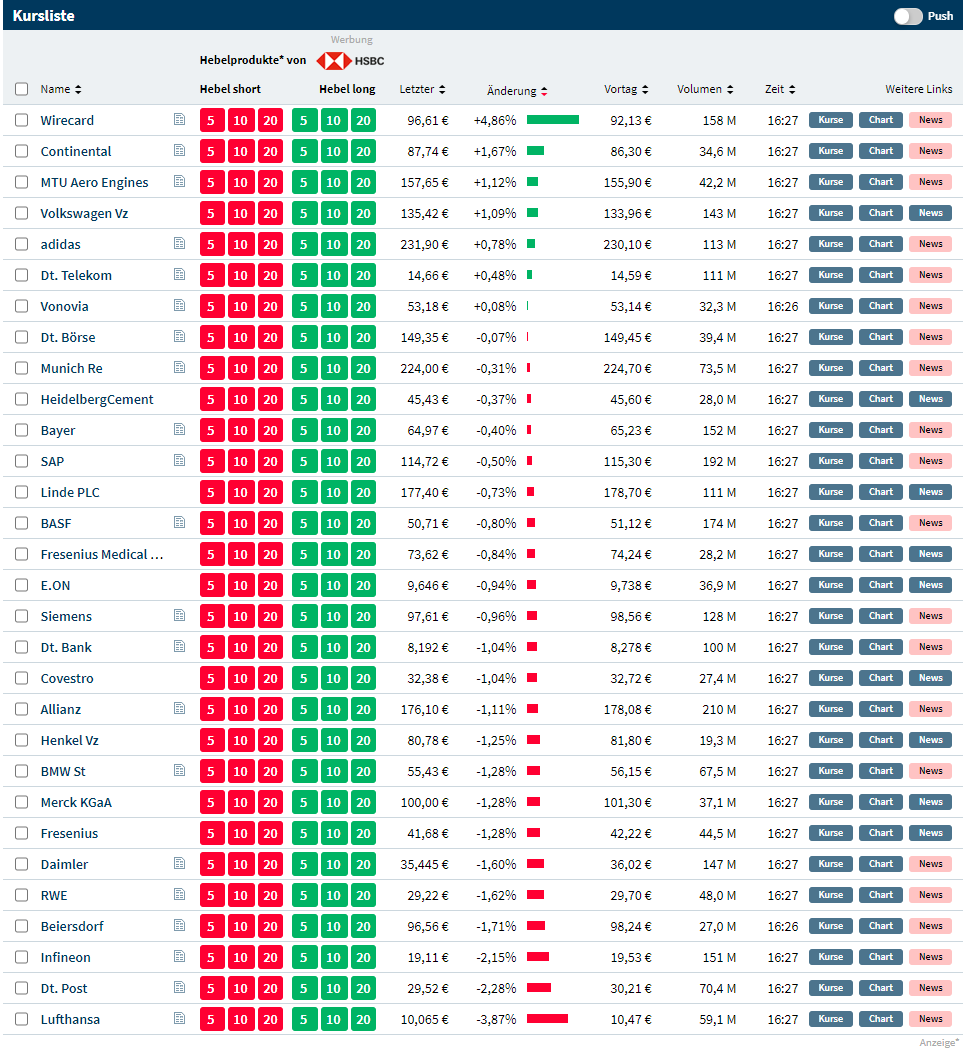Click Dt. Post red change bar
The height and width of the screenshot is (1057, 967).
click(x=539, y=988)
